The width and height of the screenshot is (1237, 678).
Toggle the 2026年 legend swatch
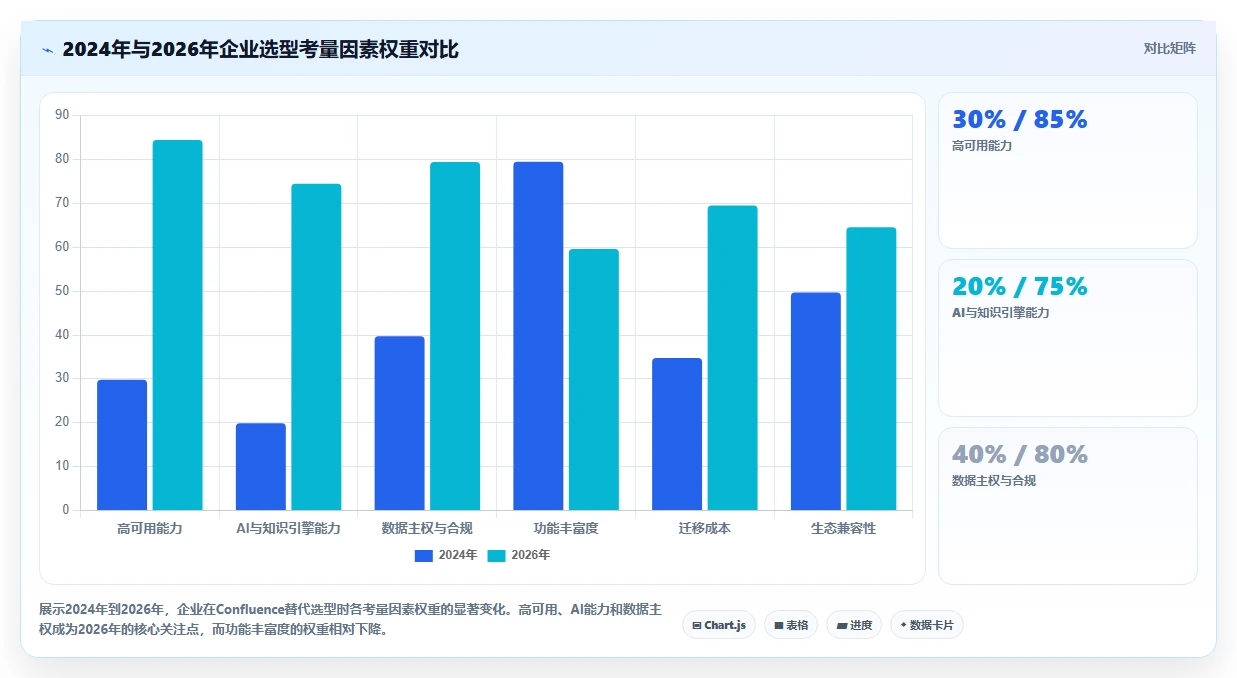pos(497,556)
